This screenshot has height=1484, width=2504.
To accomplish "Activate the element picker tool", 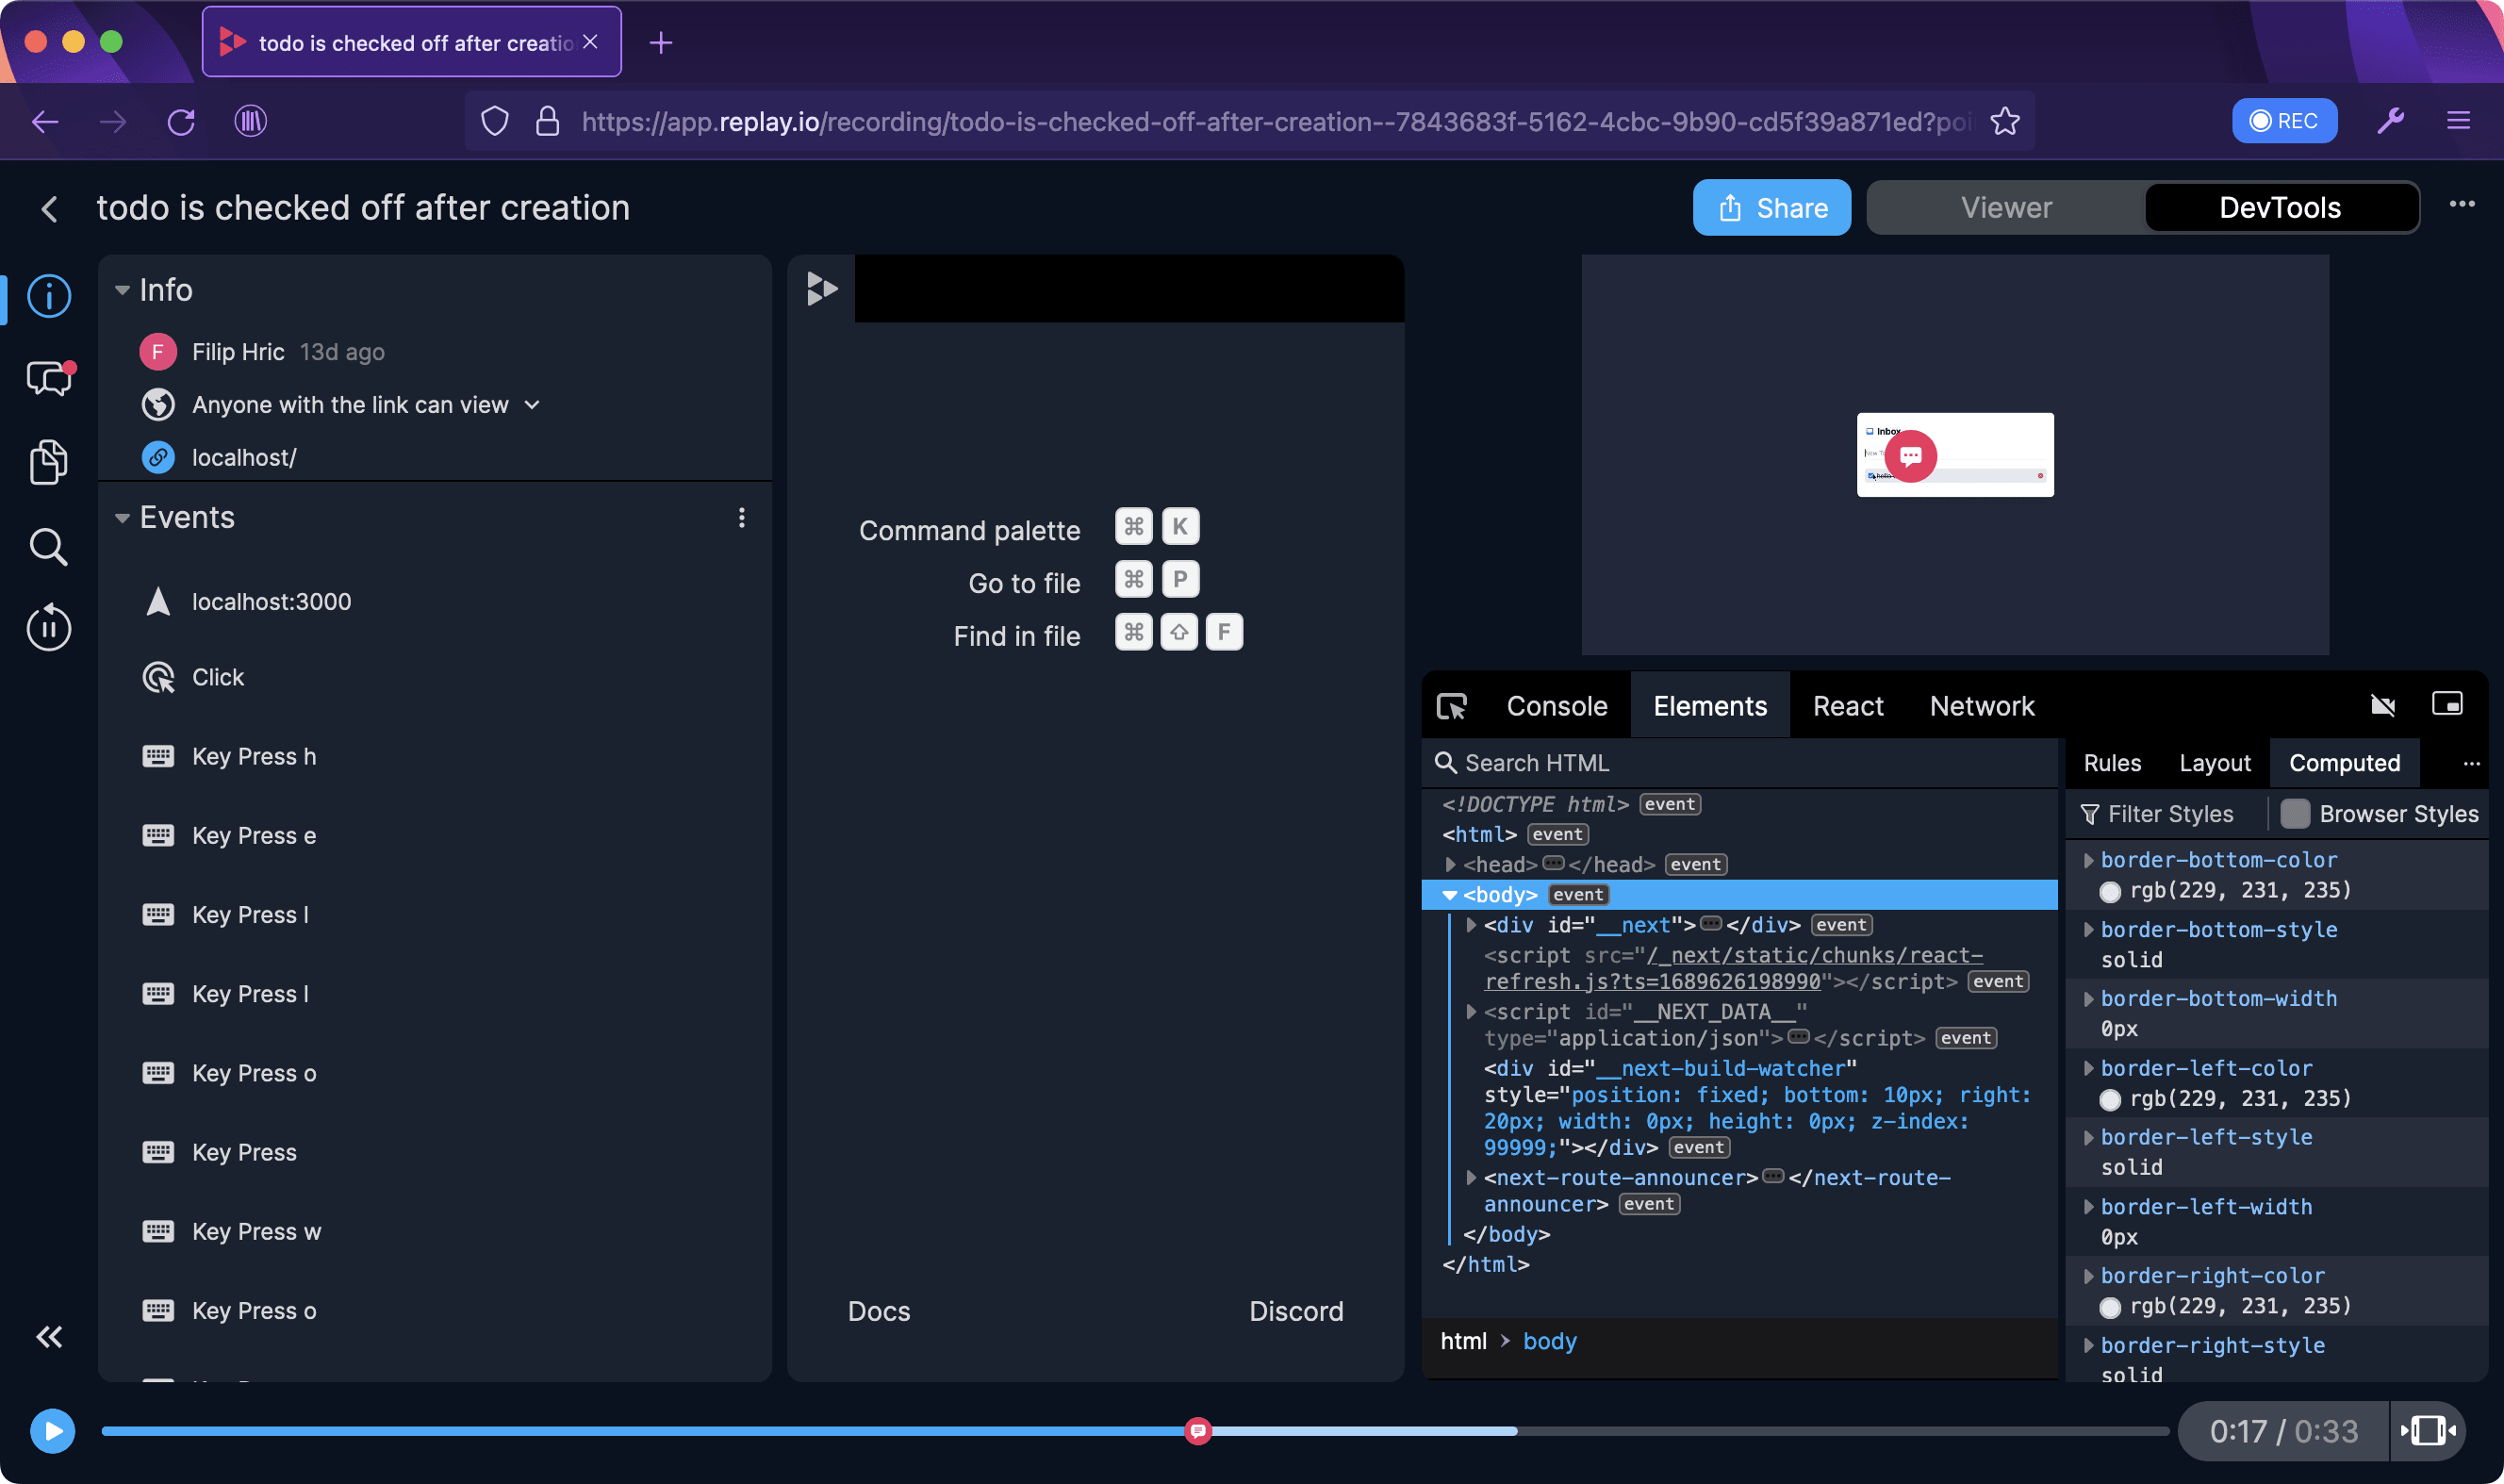I will click(1451, 706).
